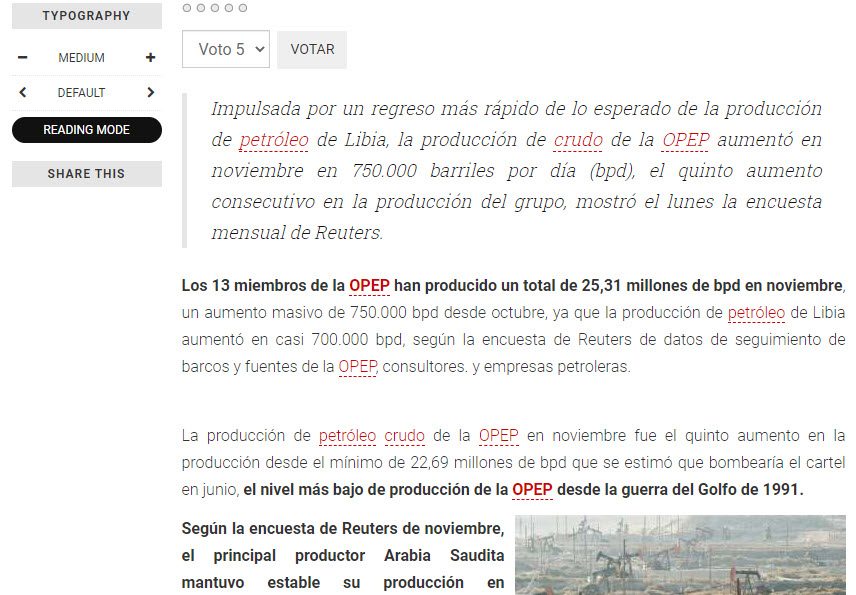Open OPEP link before 'consultores'
Screen dimensions: 856x595
coord(357,367)
